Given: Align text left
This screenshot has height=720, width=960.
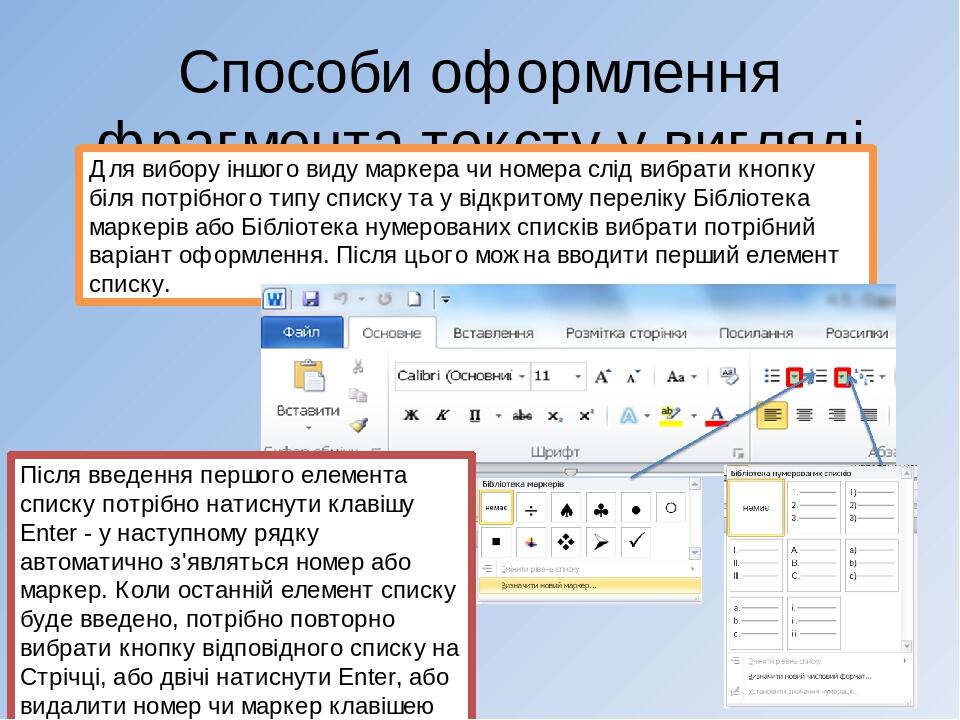Looking at the screenshot, I should (772, 415).
